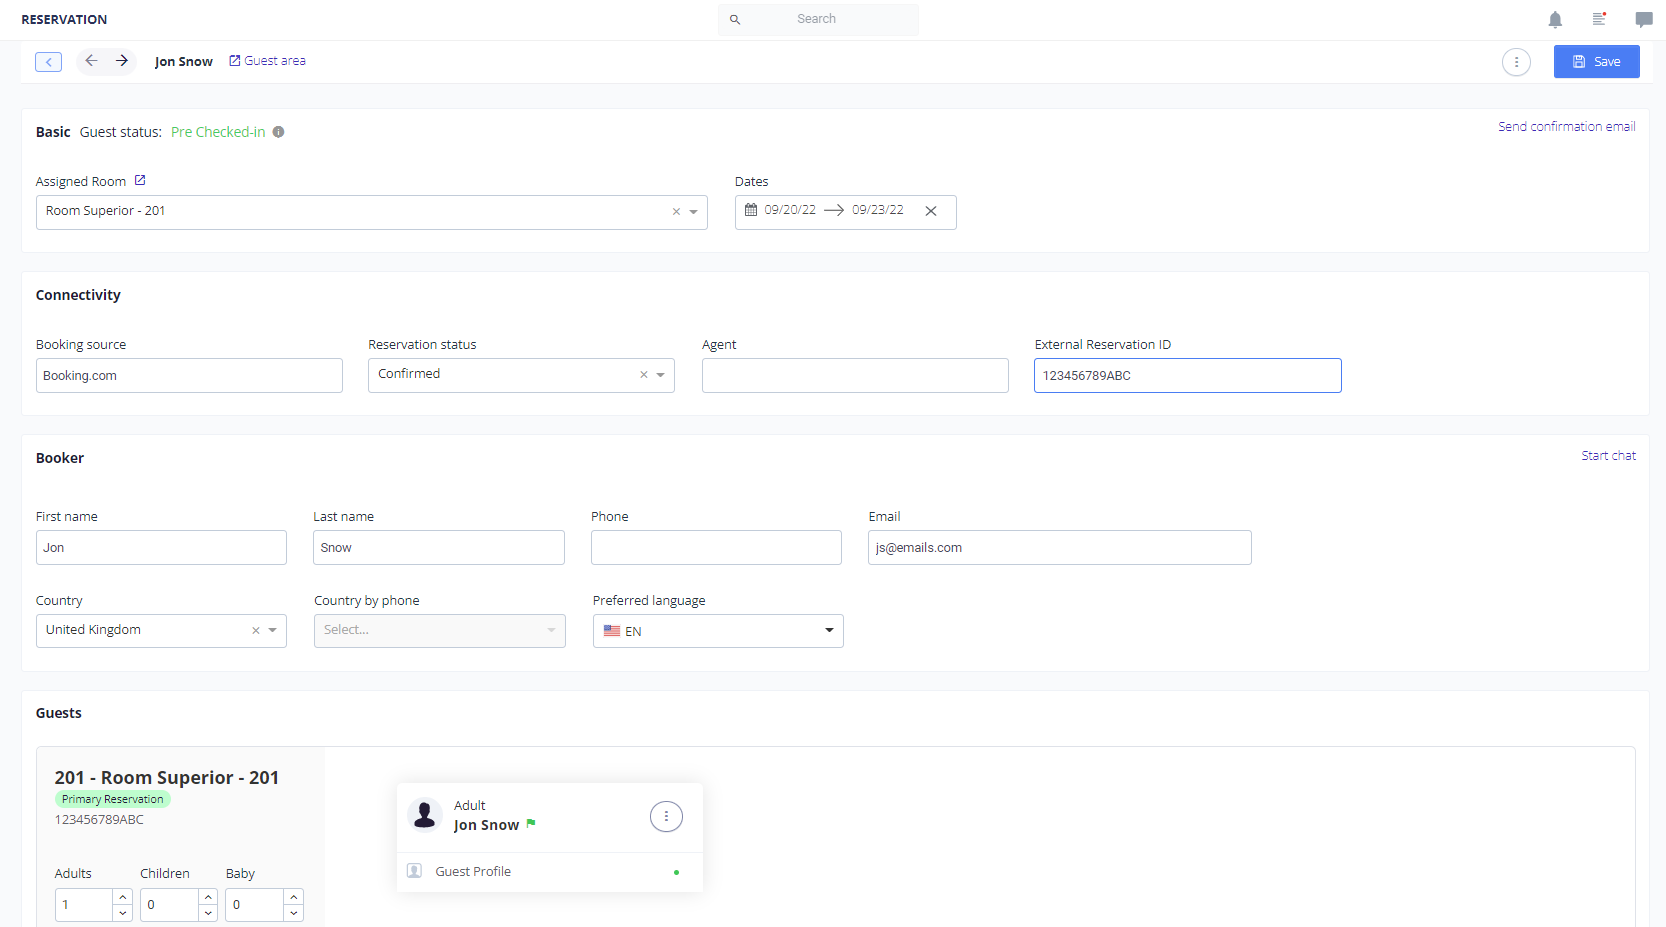Click the back arrow navigation icon
The height and width of the screenshot is (927, 1666).
[90, 60]
